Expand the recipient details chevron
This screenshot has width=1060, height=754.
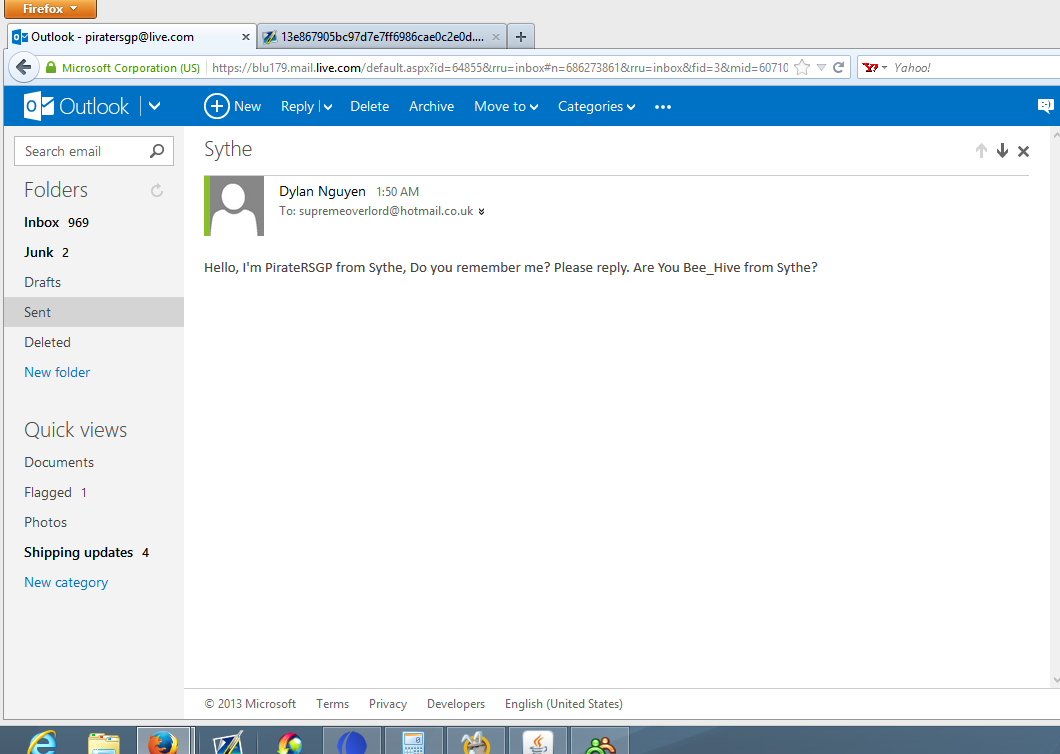tap(481, 212)
